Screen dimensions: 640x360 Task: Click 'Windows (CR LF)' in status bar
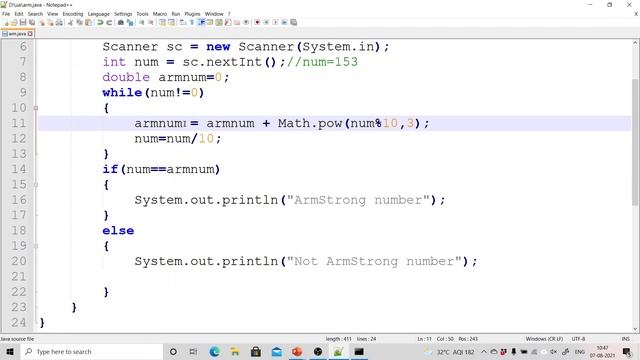tap(544, 339)
